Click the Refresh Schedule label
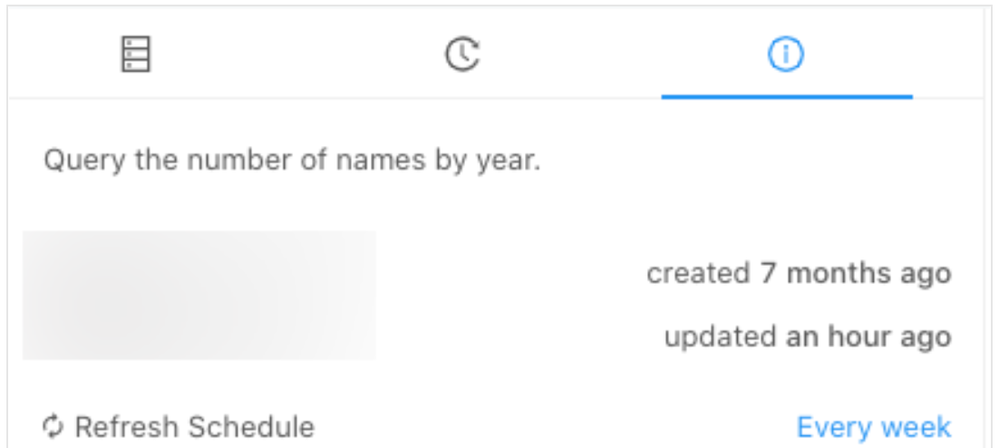 point(194,427)
